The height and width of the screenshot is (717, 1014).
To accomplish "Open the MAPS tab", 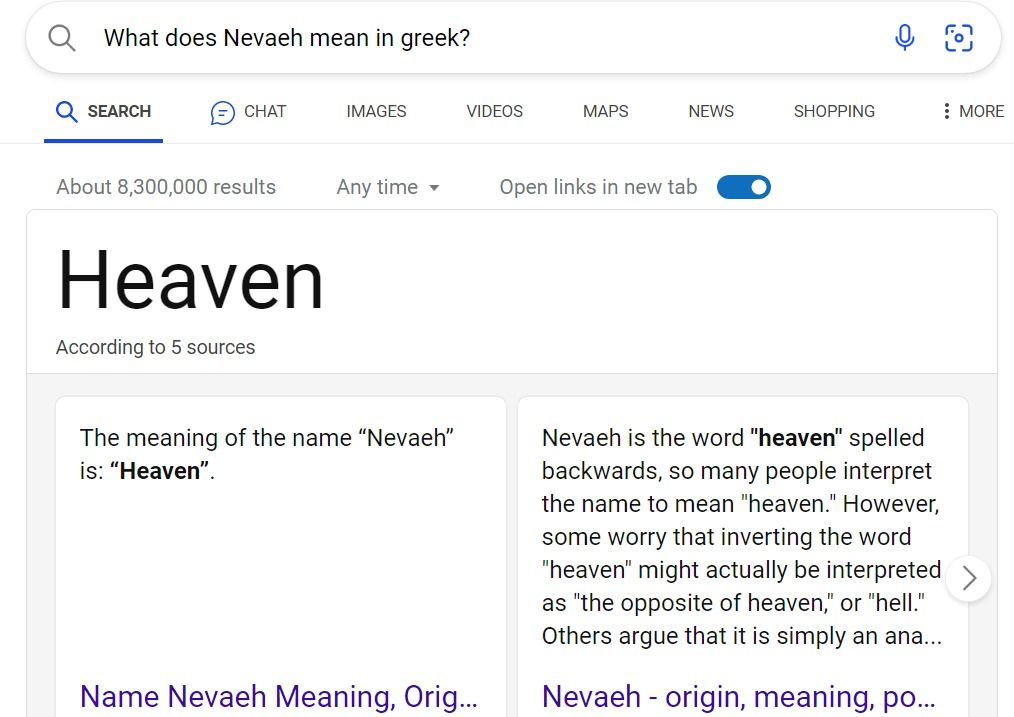I will [605, 111].
